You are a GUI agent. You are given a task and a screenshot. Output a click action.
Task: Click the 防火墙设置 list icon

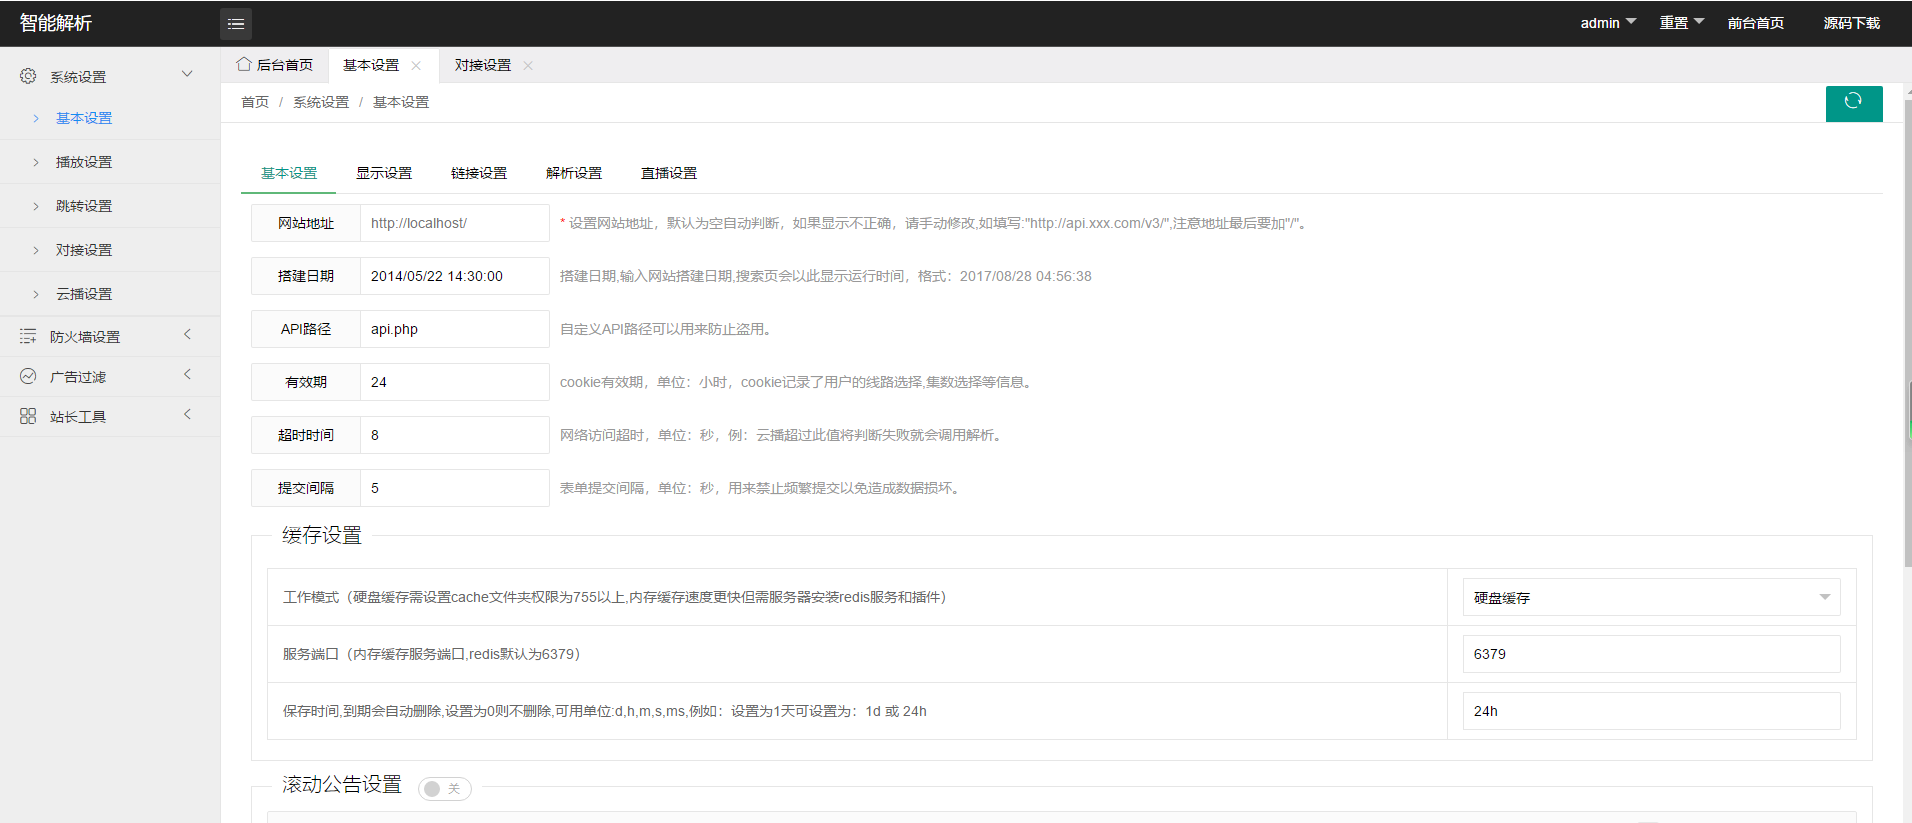point(28,336)
